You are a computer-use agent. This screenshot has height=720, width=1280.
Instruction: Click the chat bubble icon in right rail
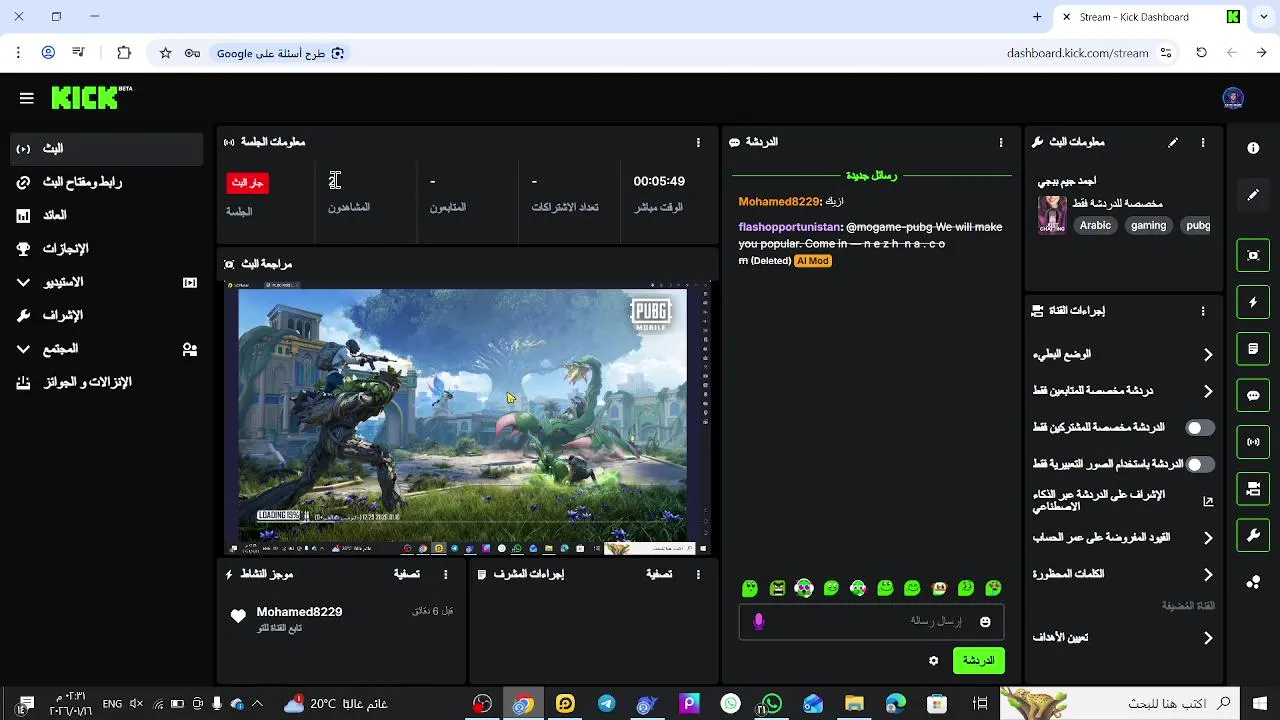coord(1253,396)
